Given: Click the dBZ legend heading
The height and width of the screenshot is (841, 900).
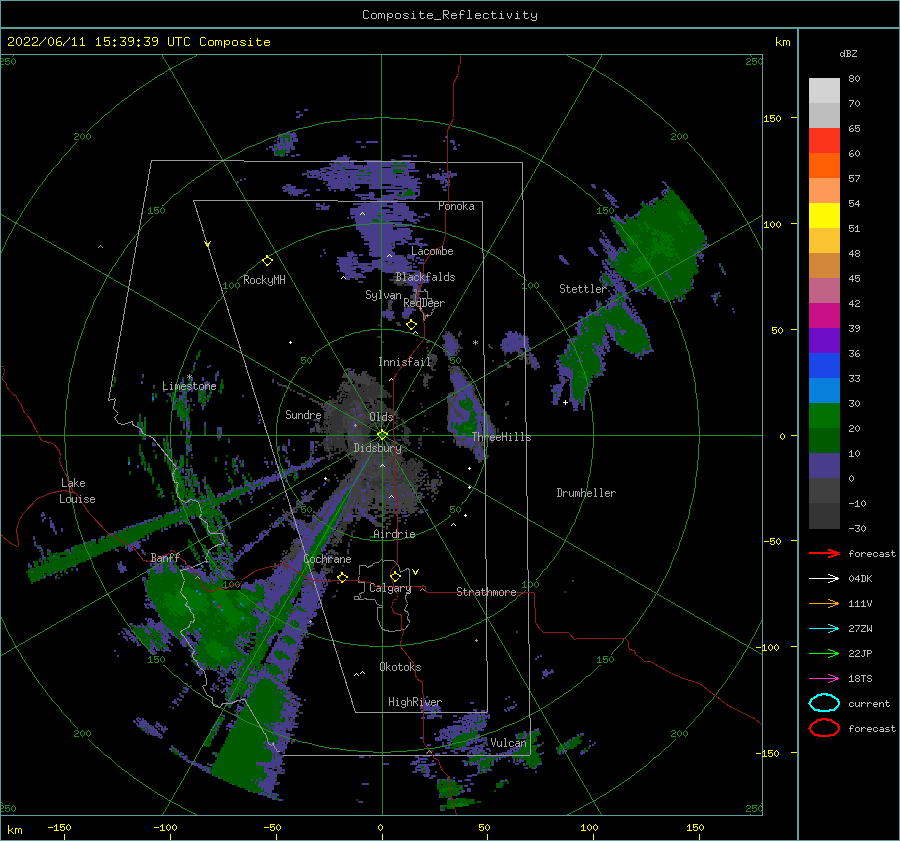Looking at the screenshot, I should [848, 53].
